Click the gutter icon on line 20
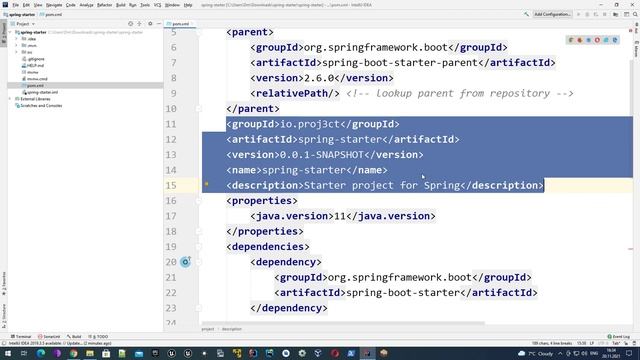 pyautogui.click(x=185, y=262)
